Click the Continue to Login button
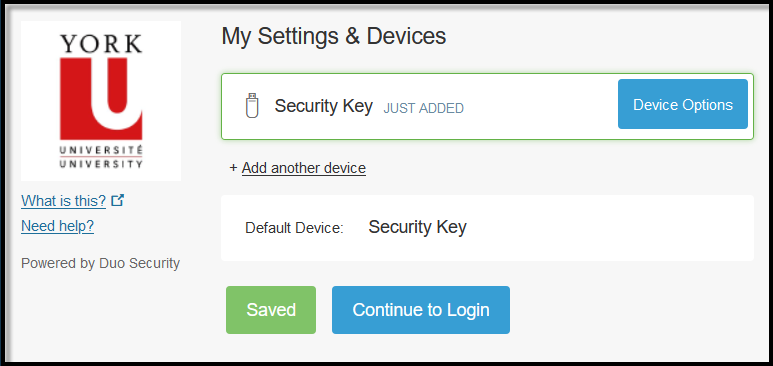 point(421,310)
